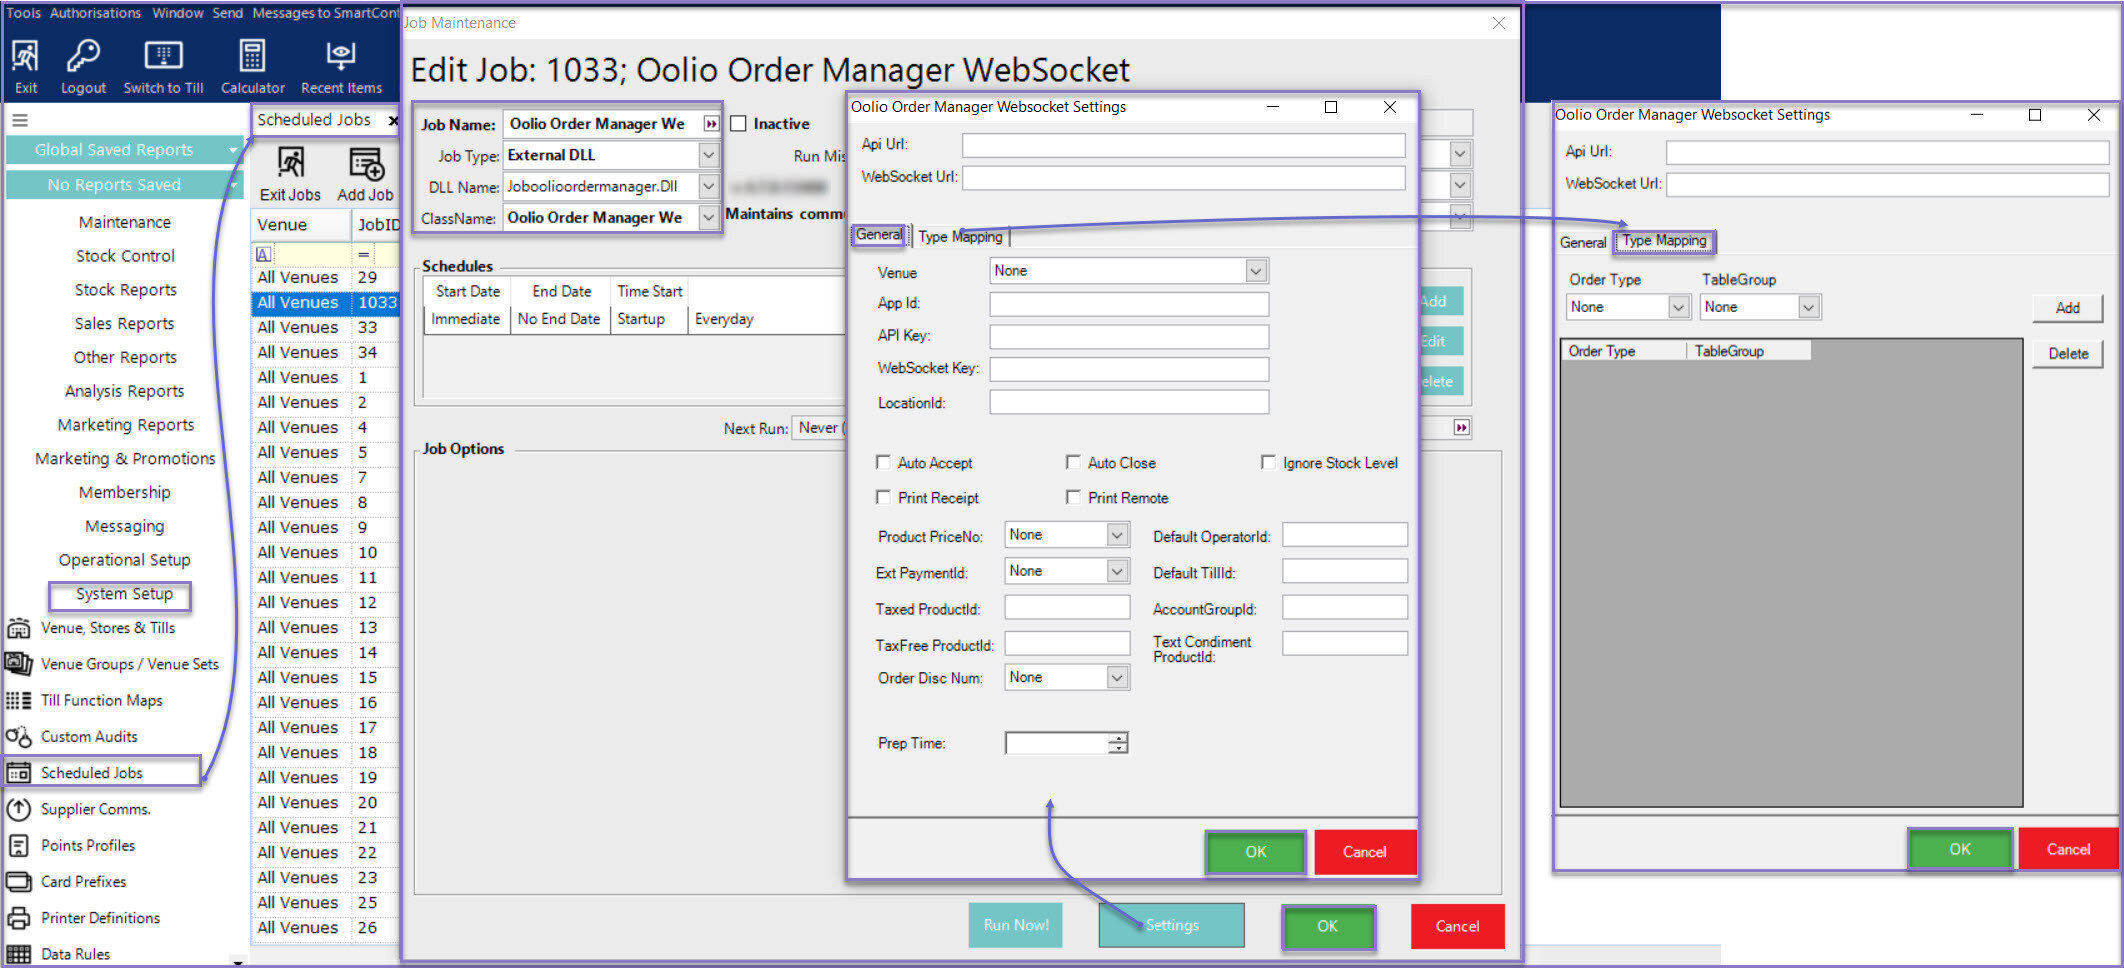Tick the Ignore Stock Level checkbox
The width and height of the screenshot is (2124, 968).
(1268, 463)
